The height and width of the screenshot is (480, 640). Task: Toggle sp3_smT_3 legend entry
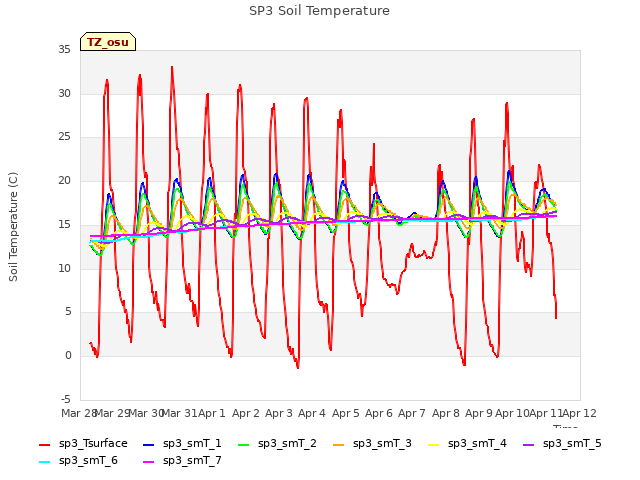pyautogui.click(x=372, y=443)
